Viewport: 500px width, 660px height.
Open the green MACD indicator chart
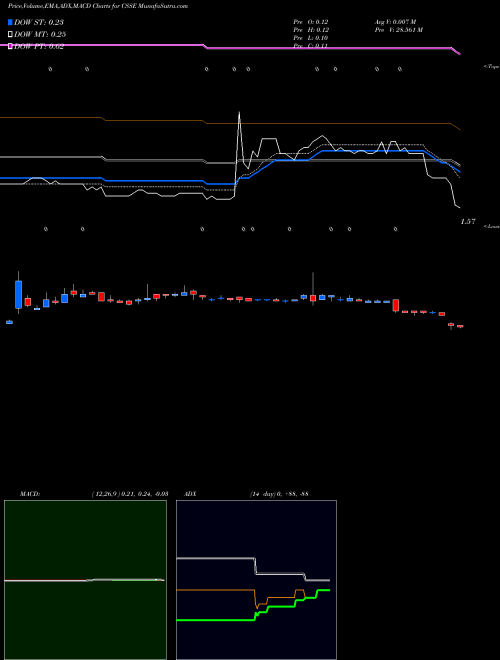click(85, 580)
